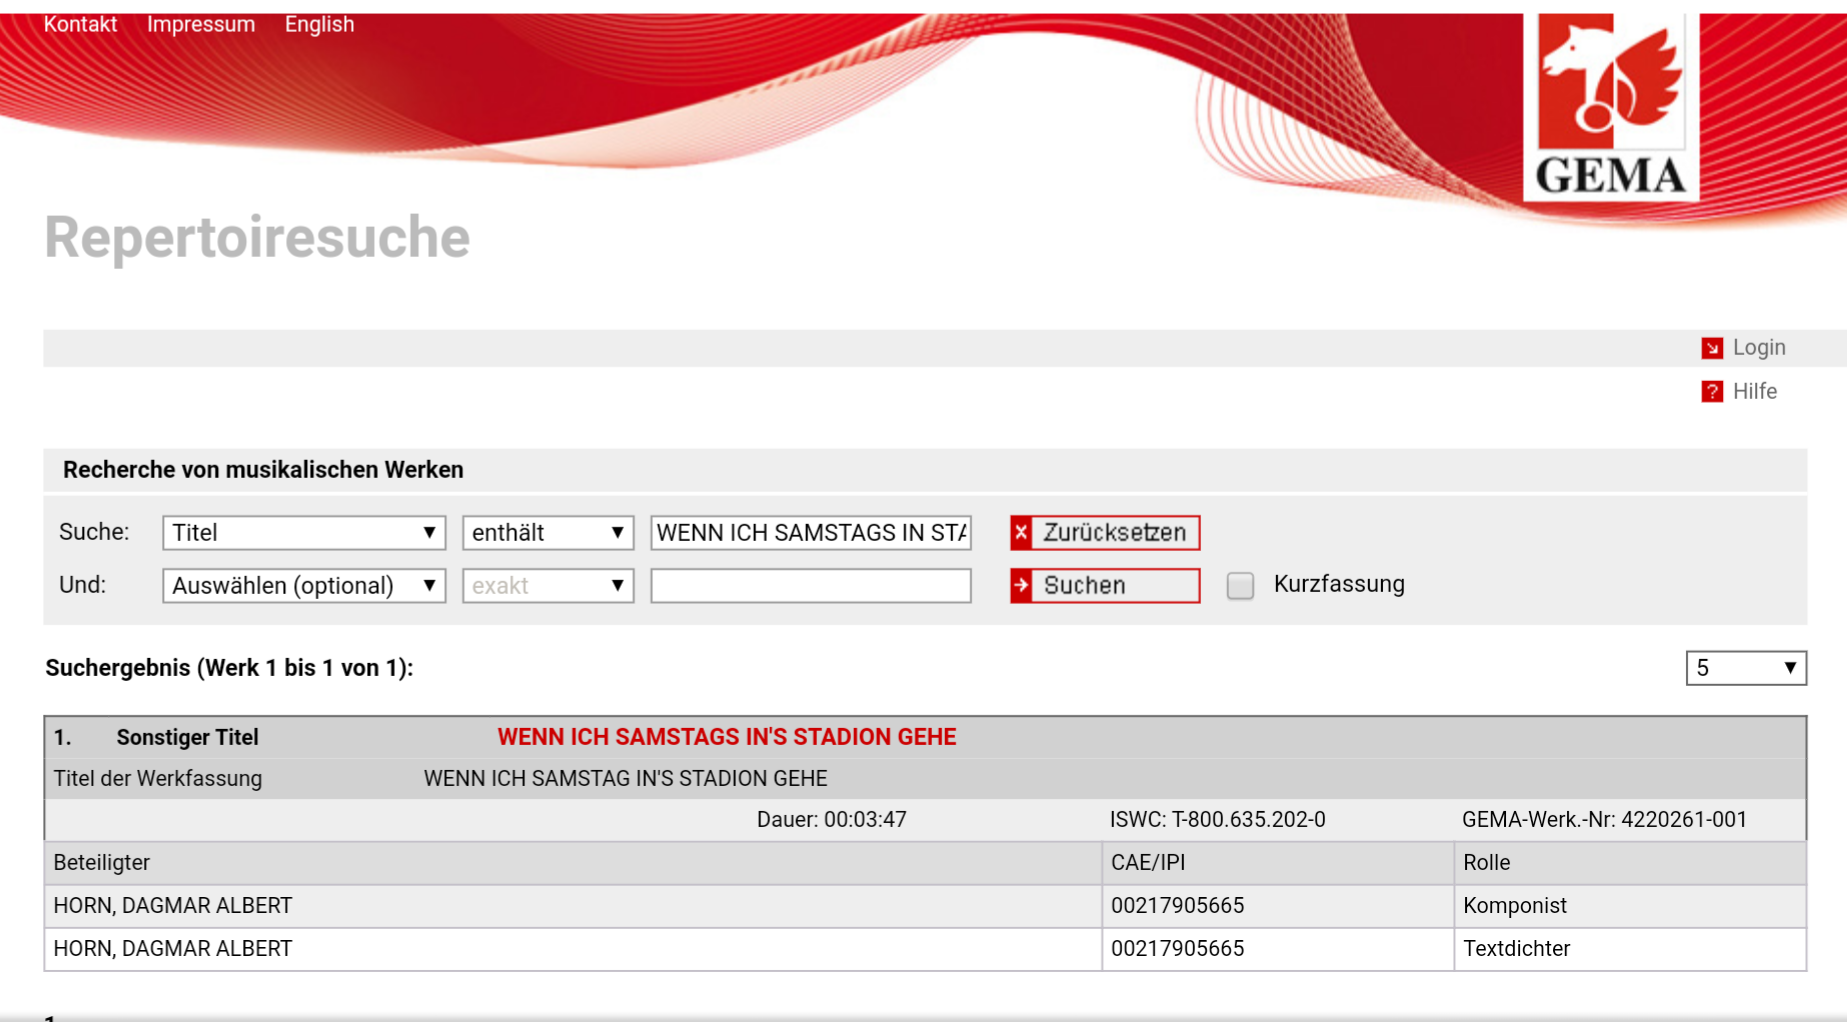This screenshot has height=1022, width=1847.
Task: Click the Repertoiresuche page heading
Action: click(x=257, y=238)
